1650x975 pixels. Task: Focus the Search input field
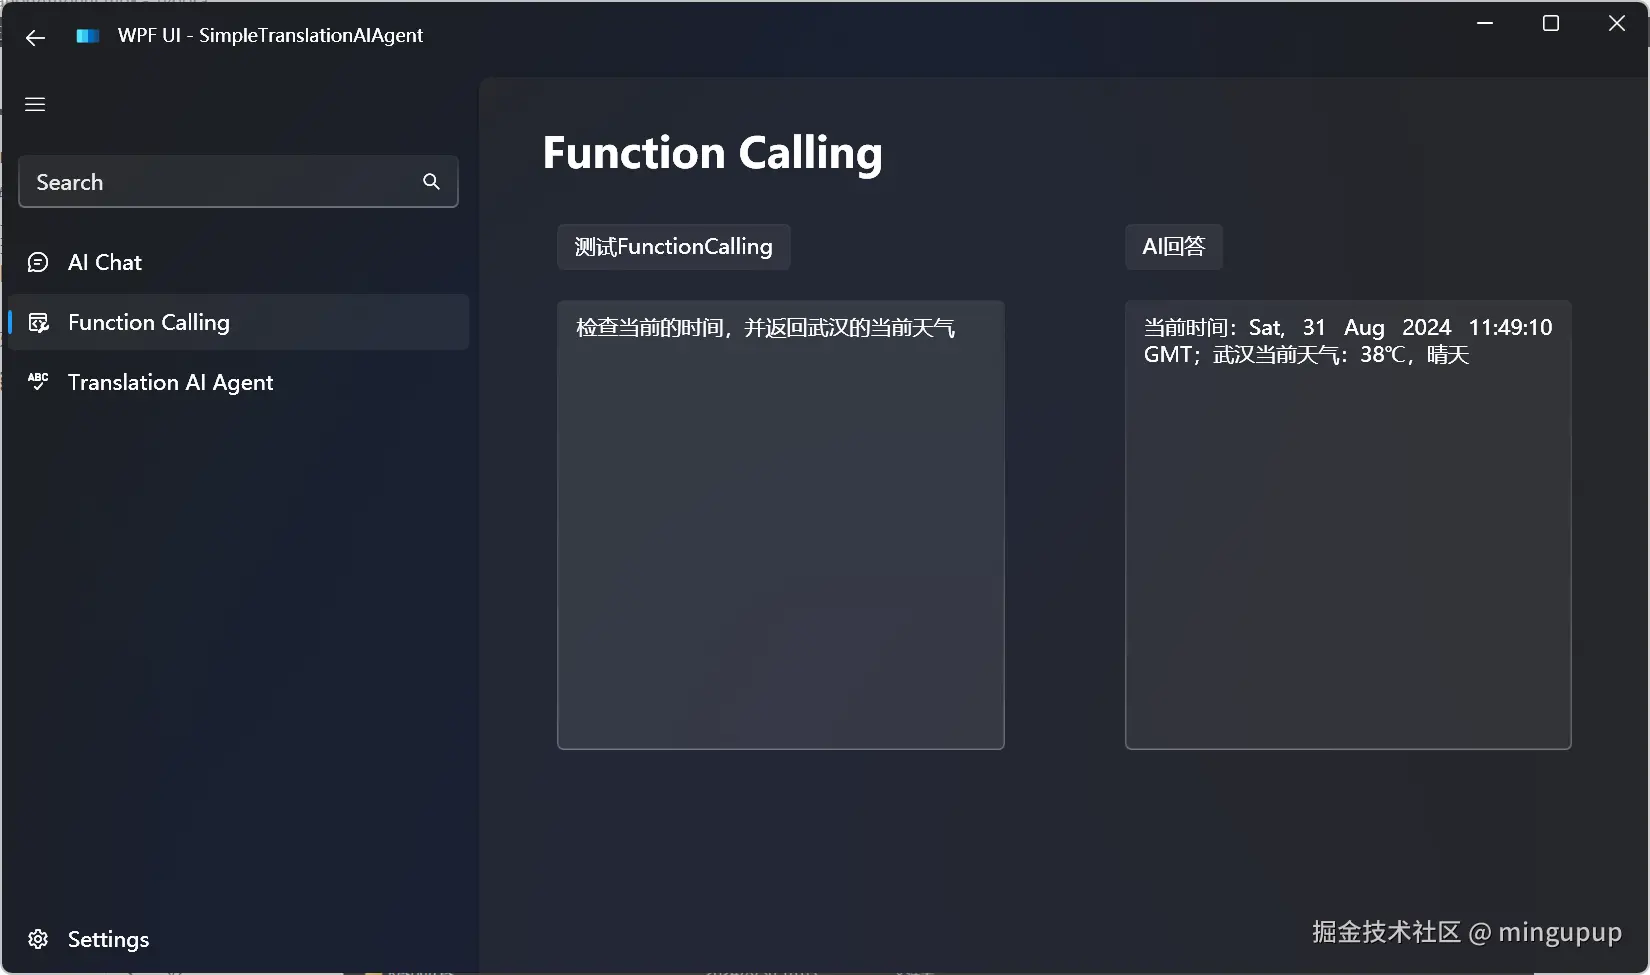(x=238, y=181)
